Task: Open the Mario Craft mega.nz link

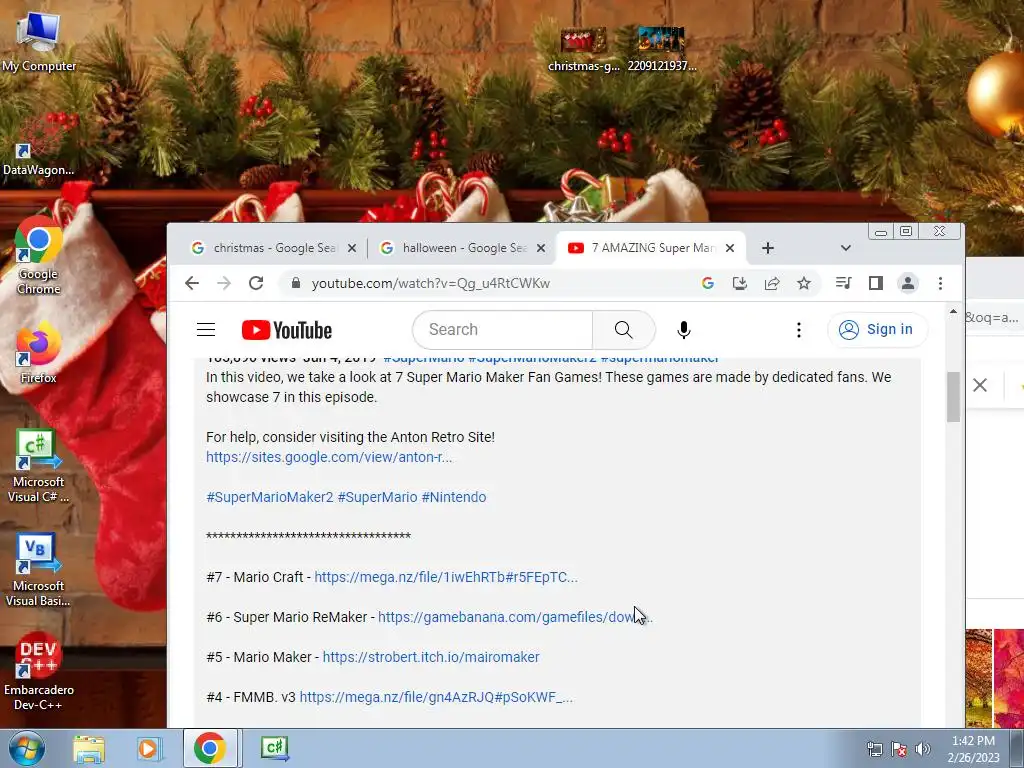Action: pyautogui.click(x=446, y=577)
